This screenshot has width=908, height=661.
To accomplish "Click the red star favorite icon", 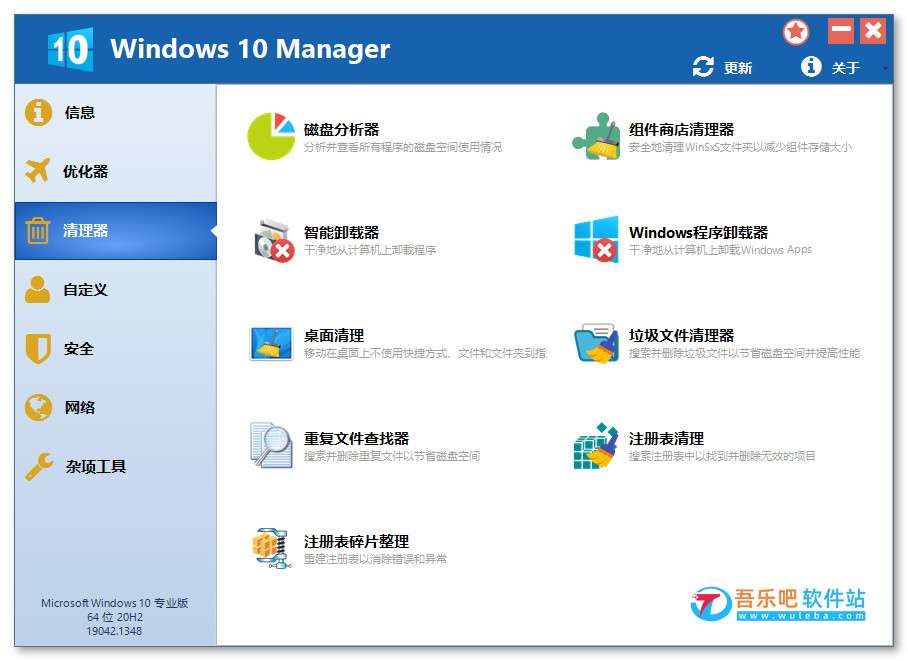I will (x=796, y=31).
